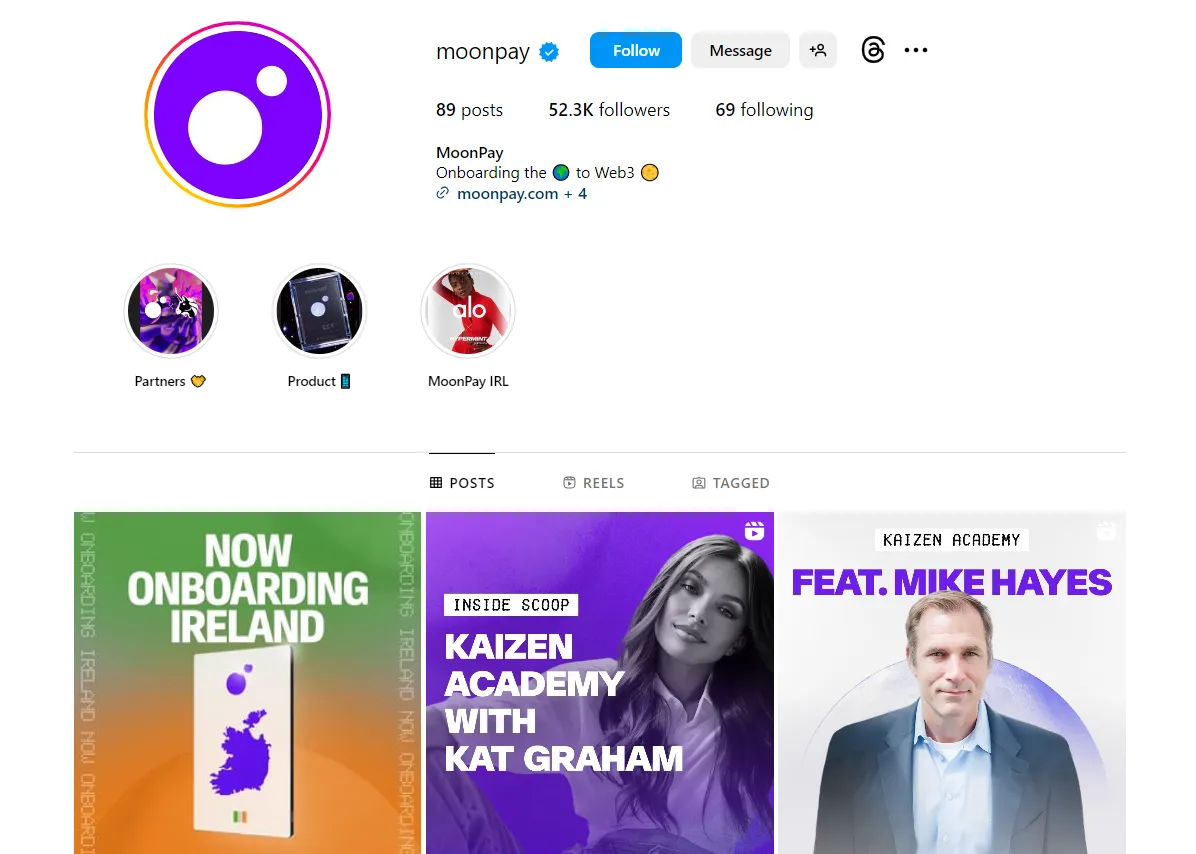The image size is (1196, 854).
Task: Click the similar accounts add-person icon
Action: coord(818,50)
